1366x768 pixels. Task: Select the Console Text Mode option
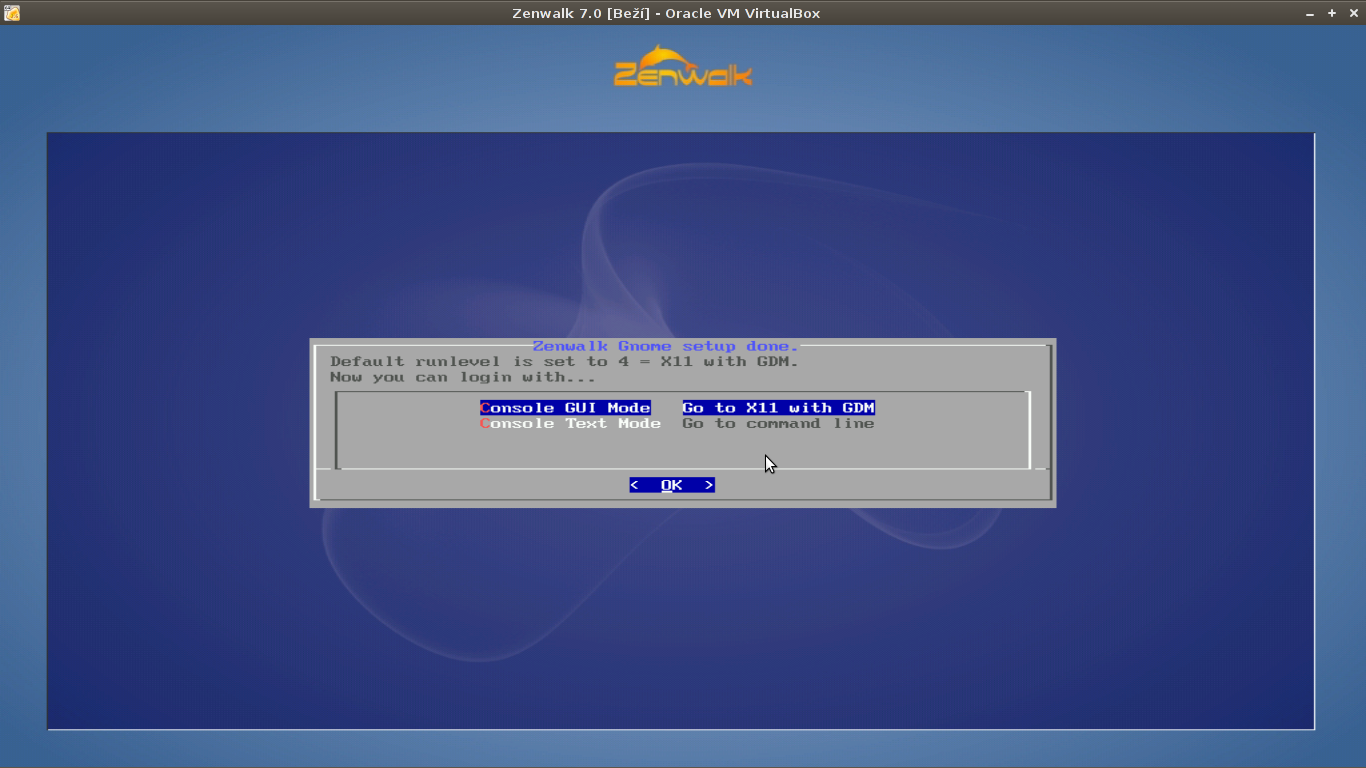(x=570, y=424)
